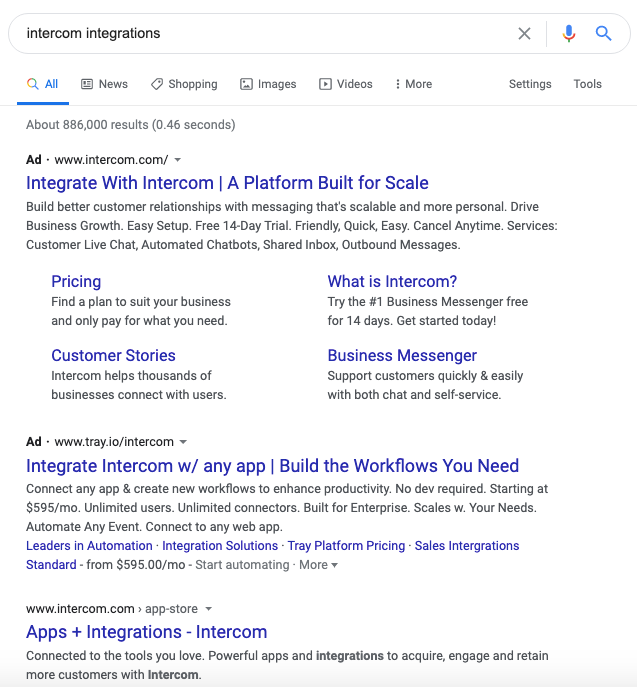Screen dimensions: 637x687
Task: Open the Standard plan link
Action: coord(51,565)
